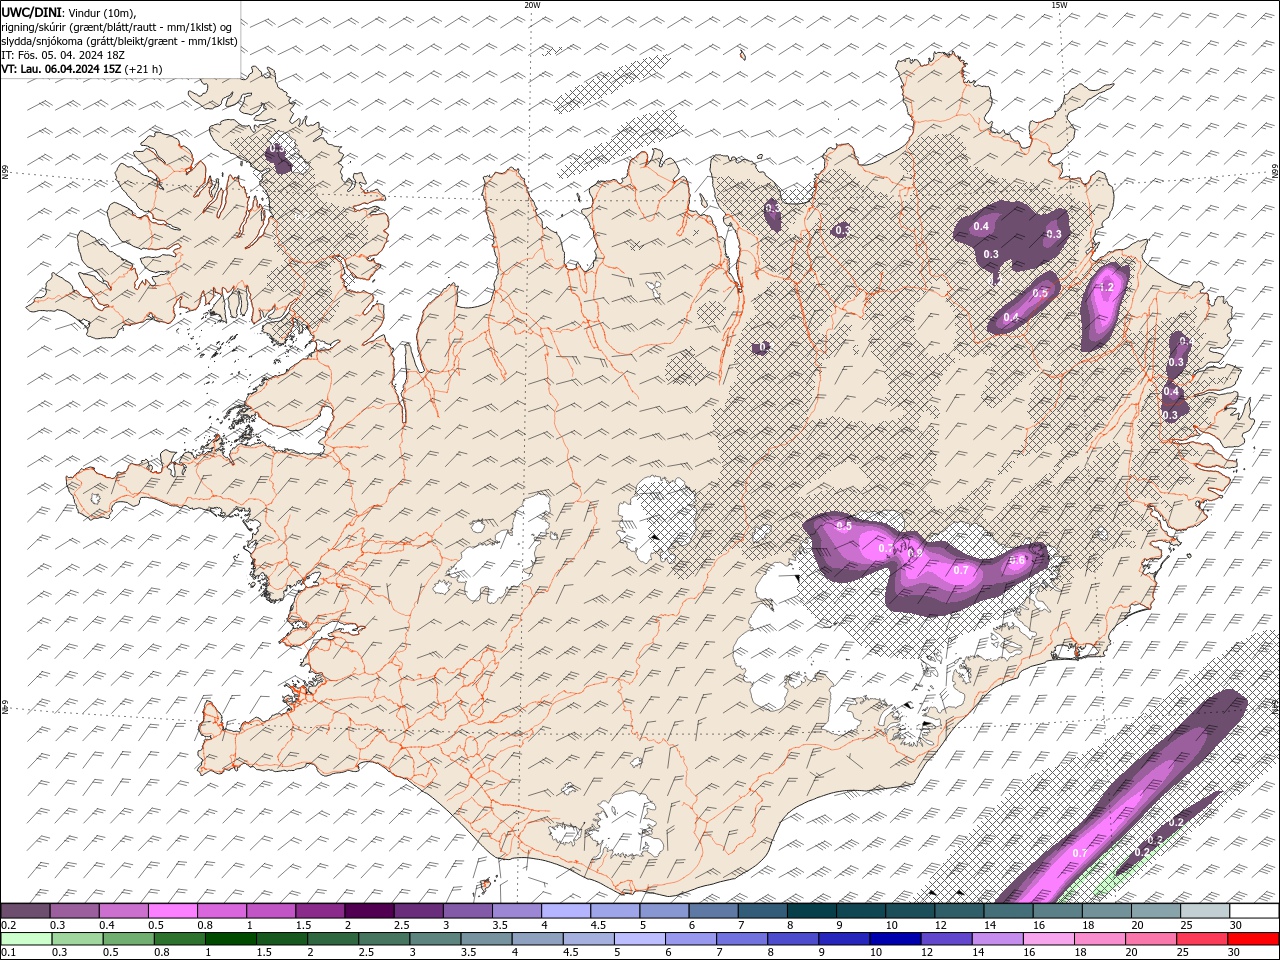Pick the light lavender 4 swatch in snow legend
The height and width of the screenshot is (960, 1280).
click(x=565, y=911)
